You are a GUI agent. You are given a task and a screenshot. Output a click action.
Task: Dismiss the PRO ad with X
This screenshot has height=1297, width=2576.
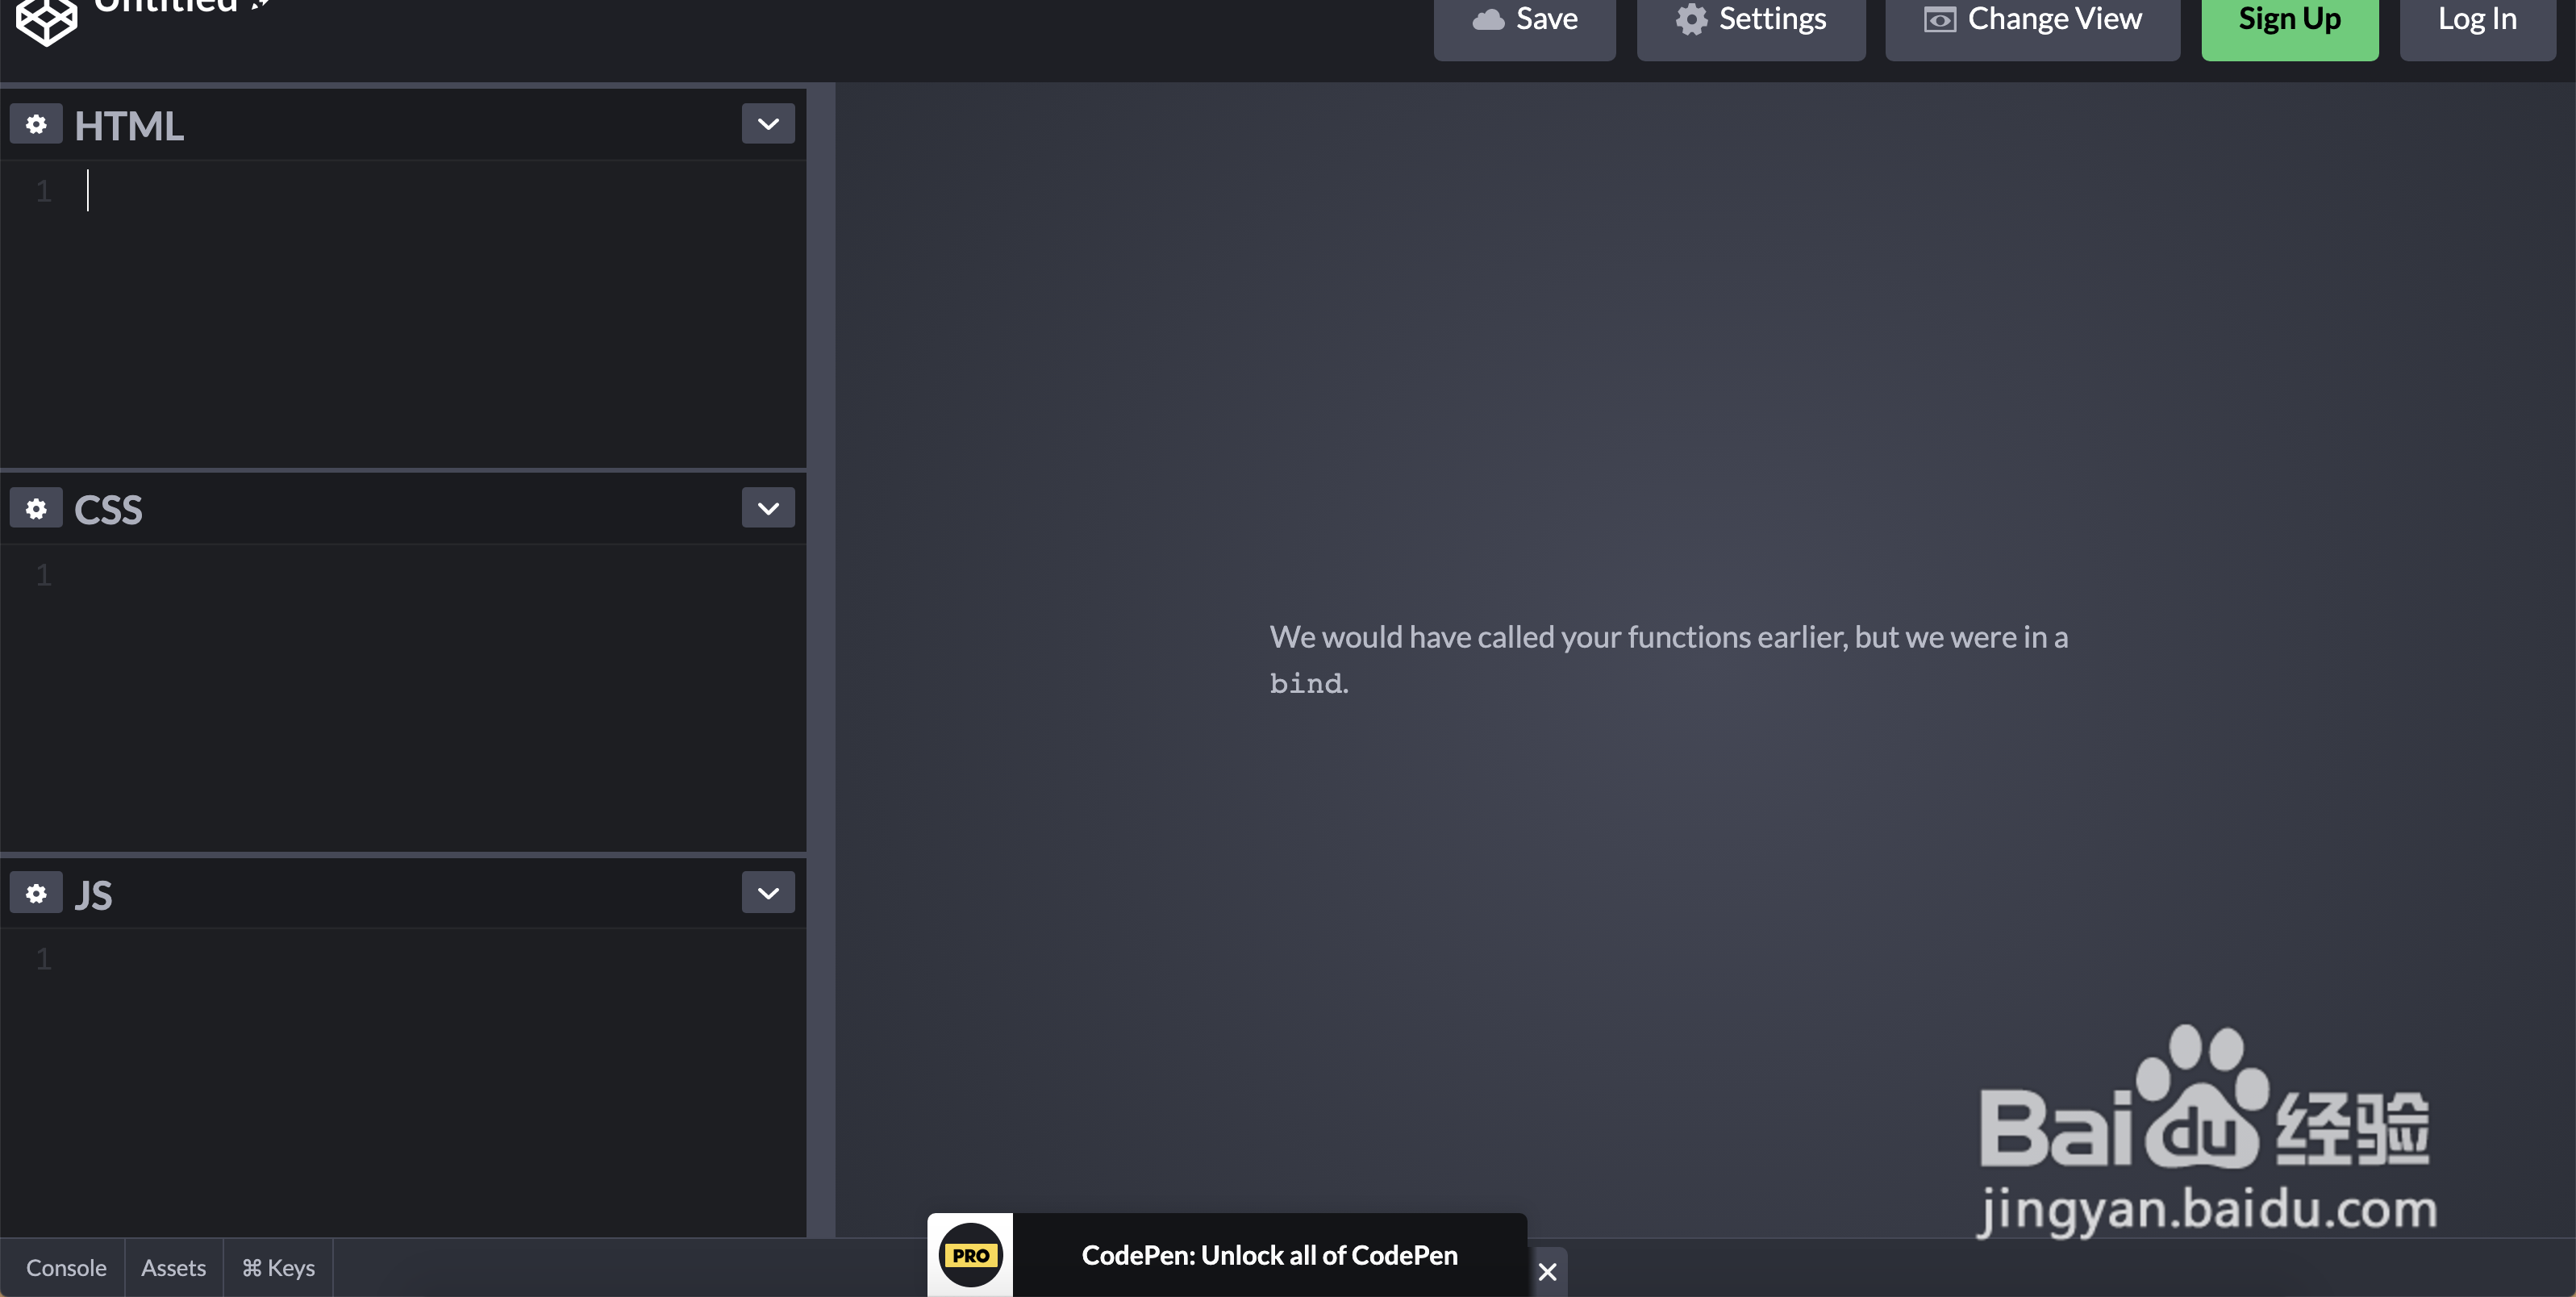1547,1271
